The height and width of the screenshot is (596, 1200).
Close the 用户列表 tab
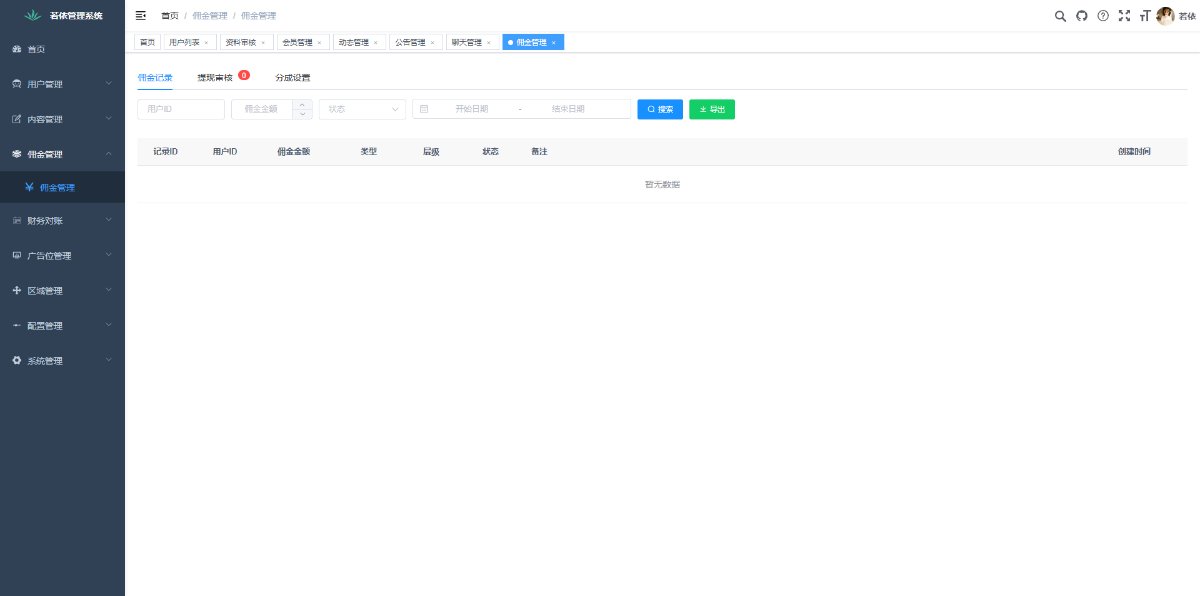tap(206, 43)
